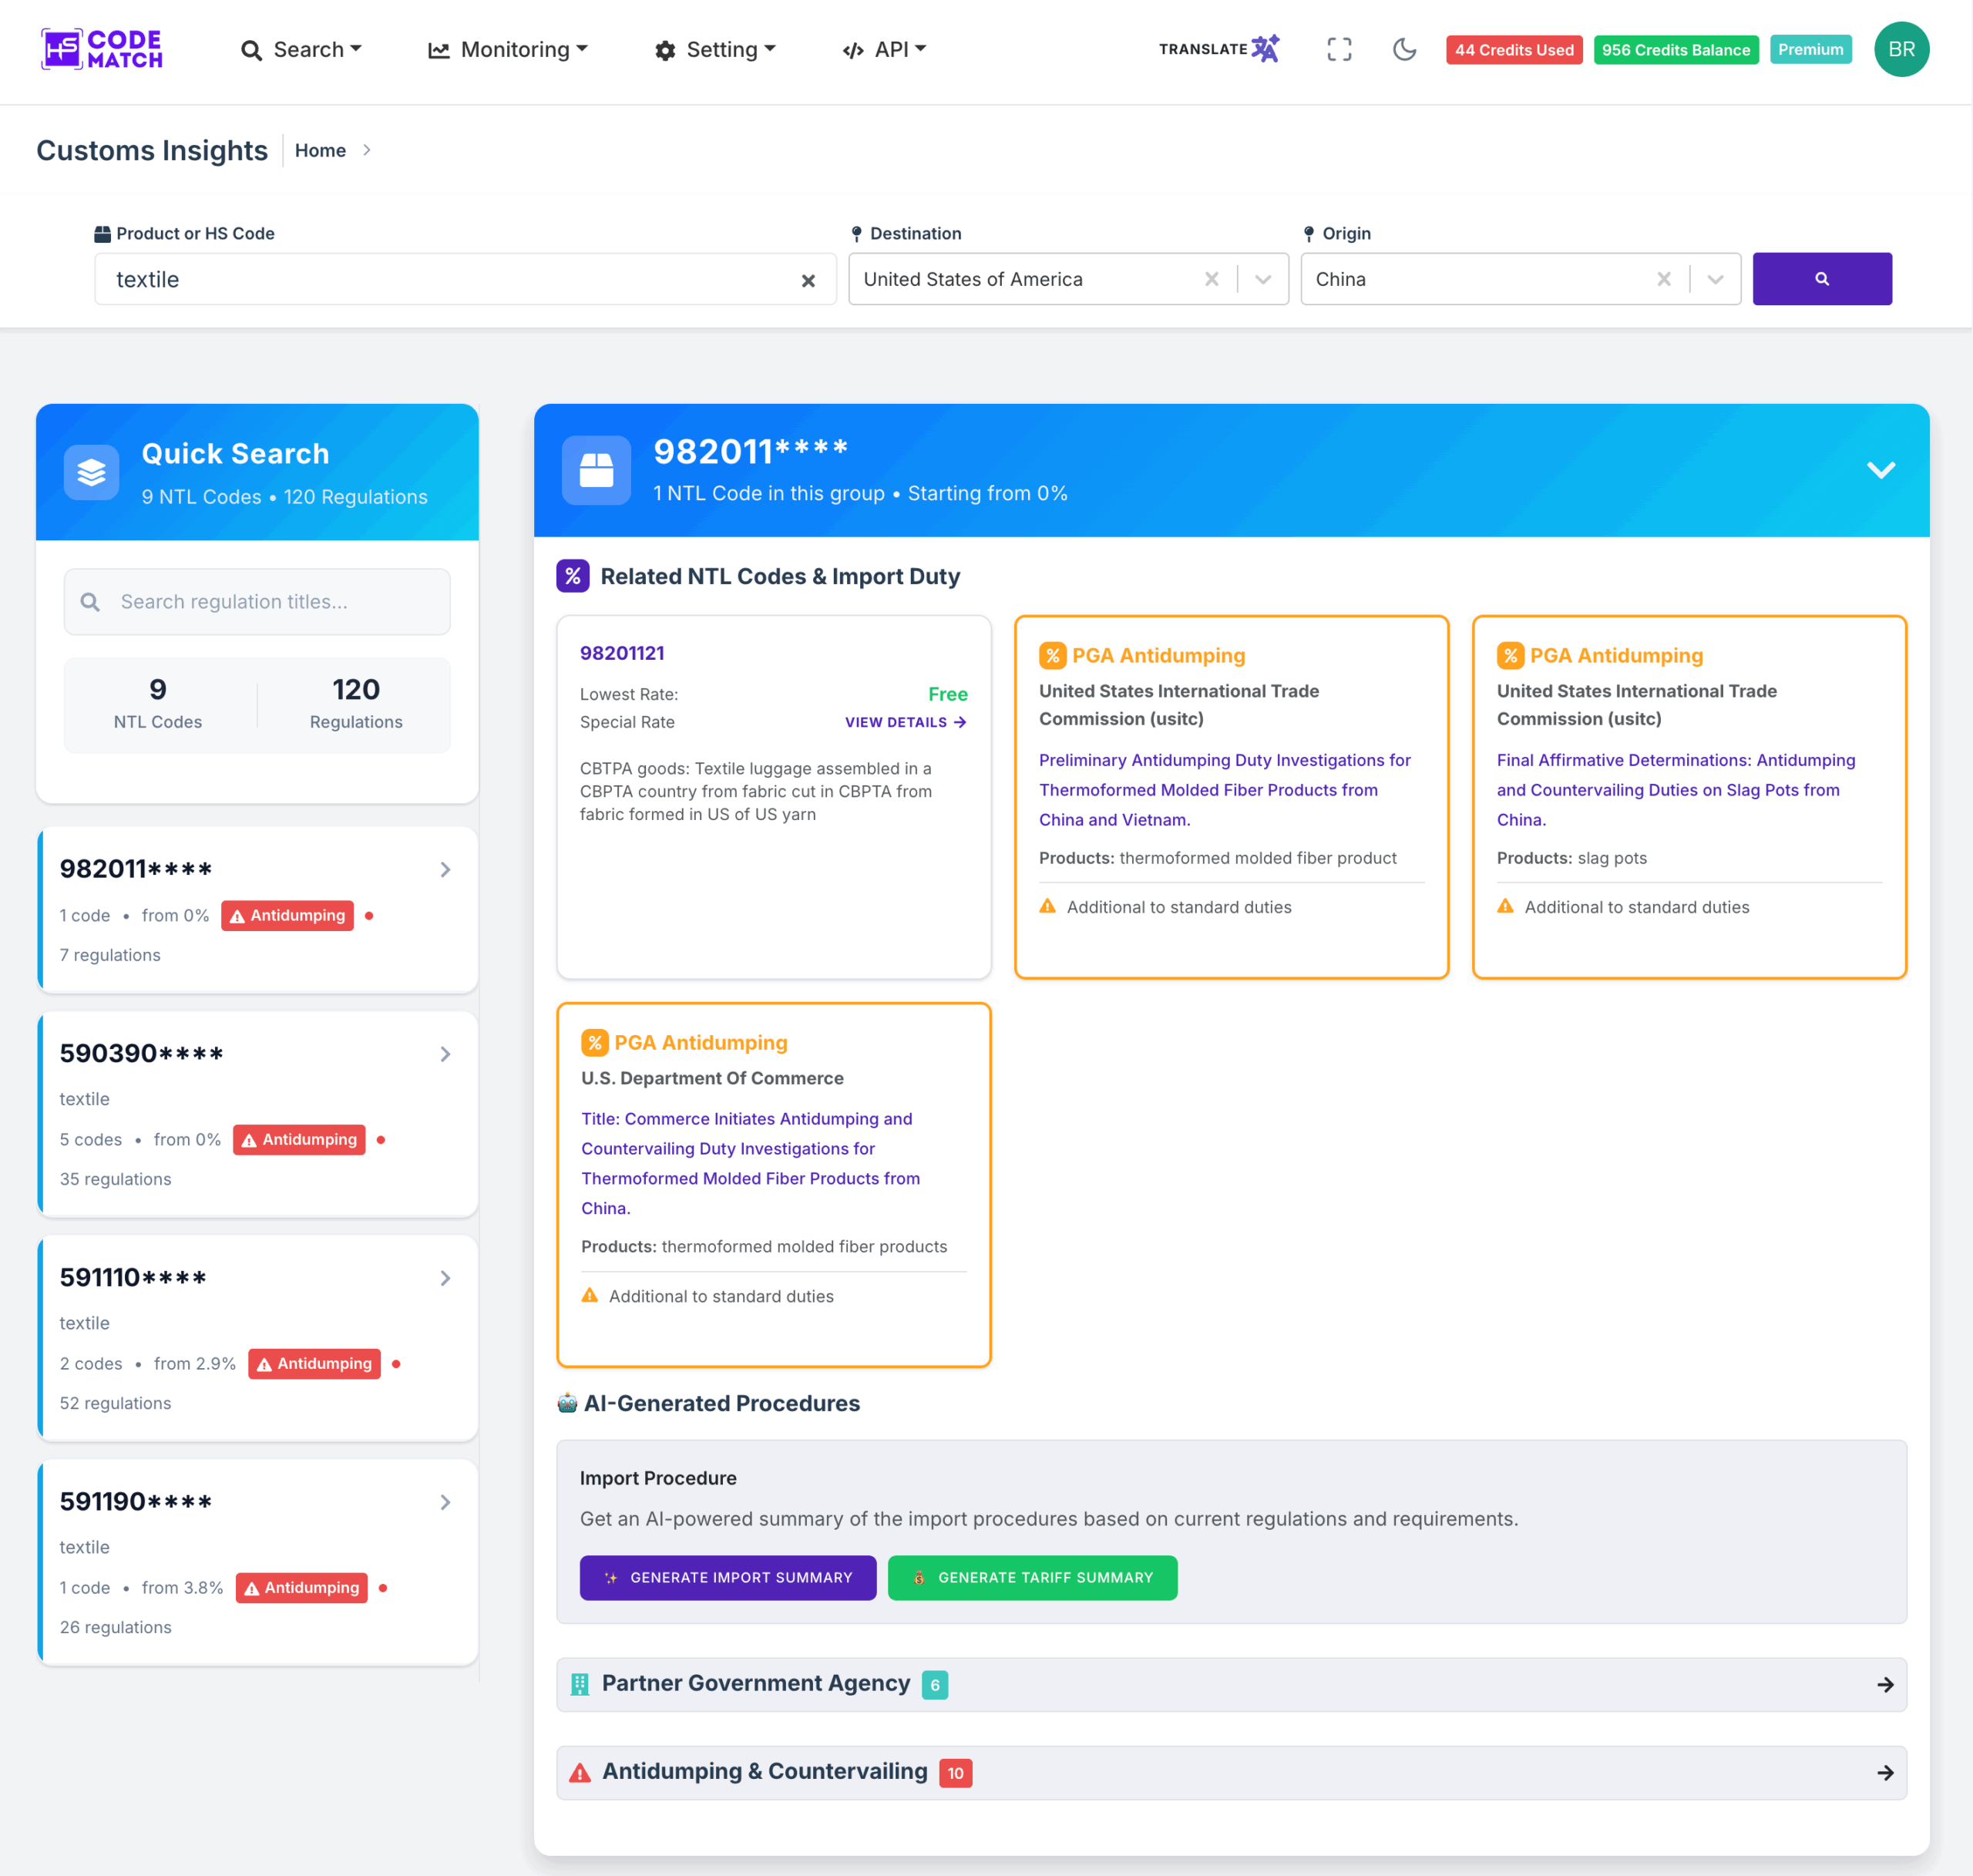Image resolution: width=1973 pixels, height=1876 pixels.
Task: Collapse the 982011**** group header chevron
Action: [x=1880, y=470]
